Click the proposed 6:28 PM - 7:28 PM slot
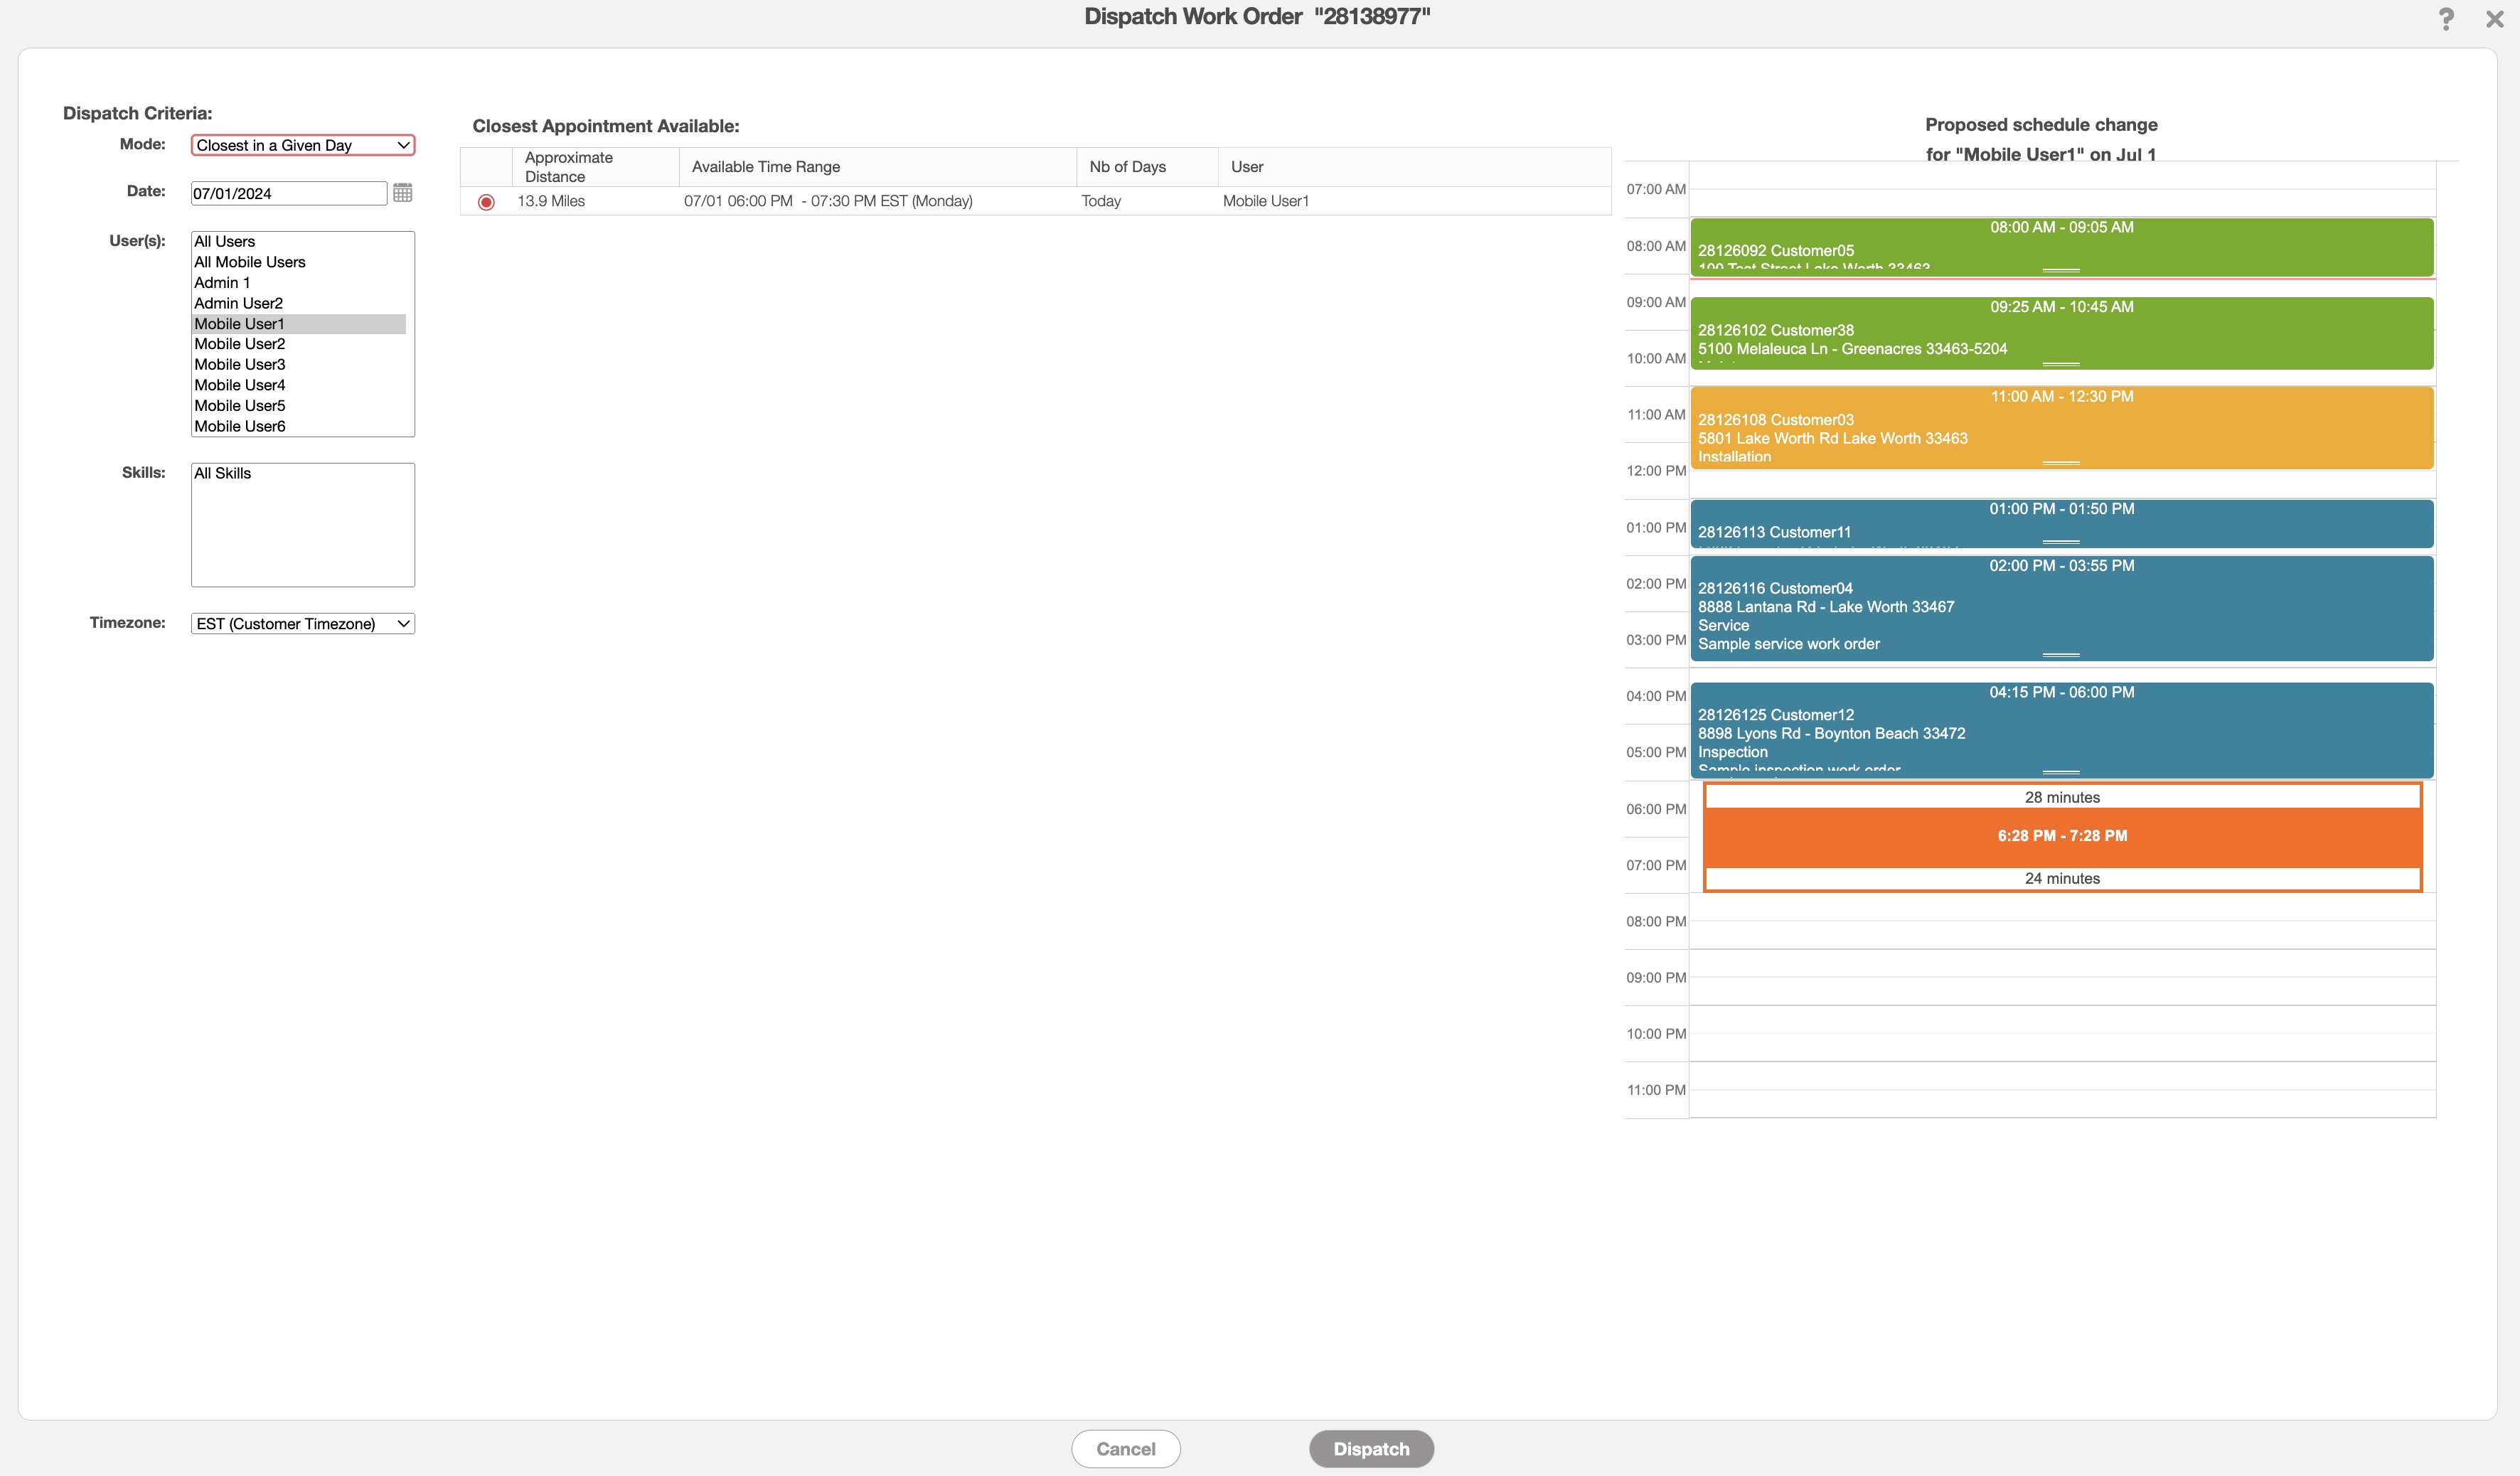 [x=2062, y=837]
